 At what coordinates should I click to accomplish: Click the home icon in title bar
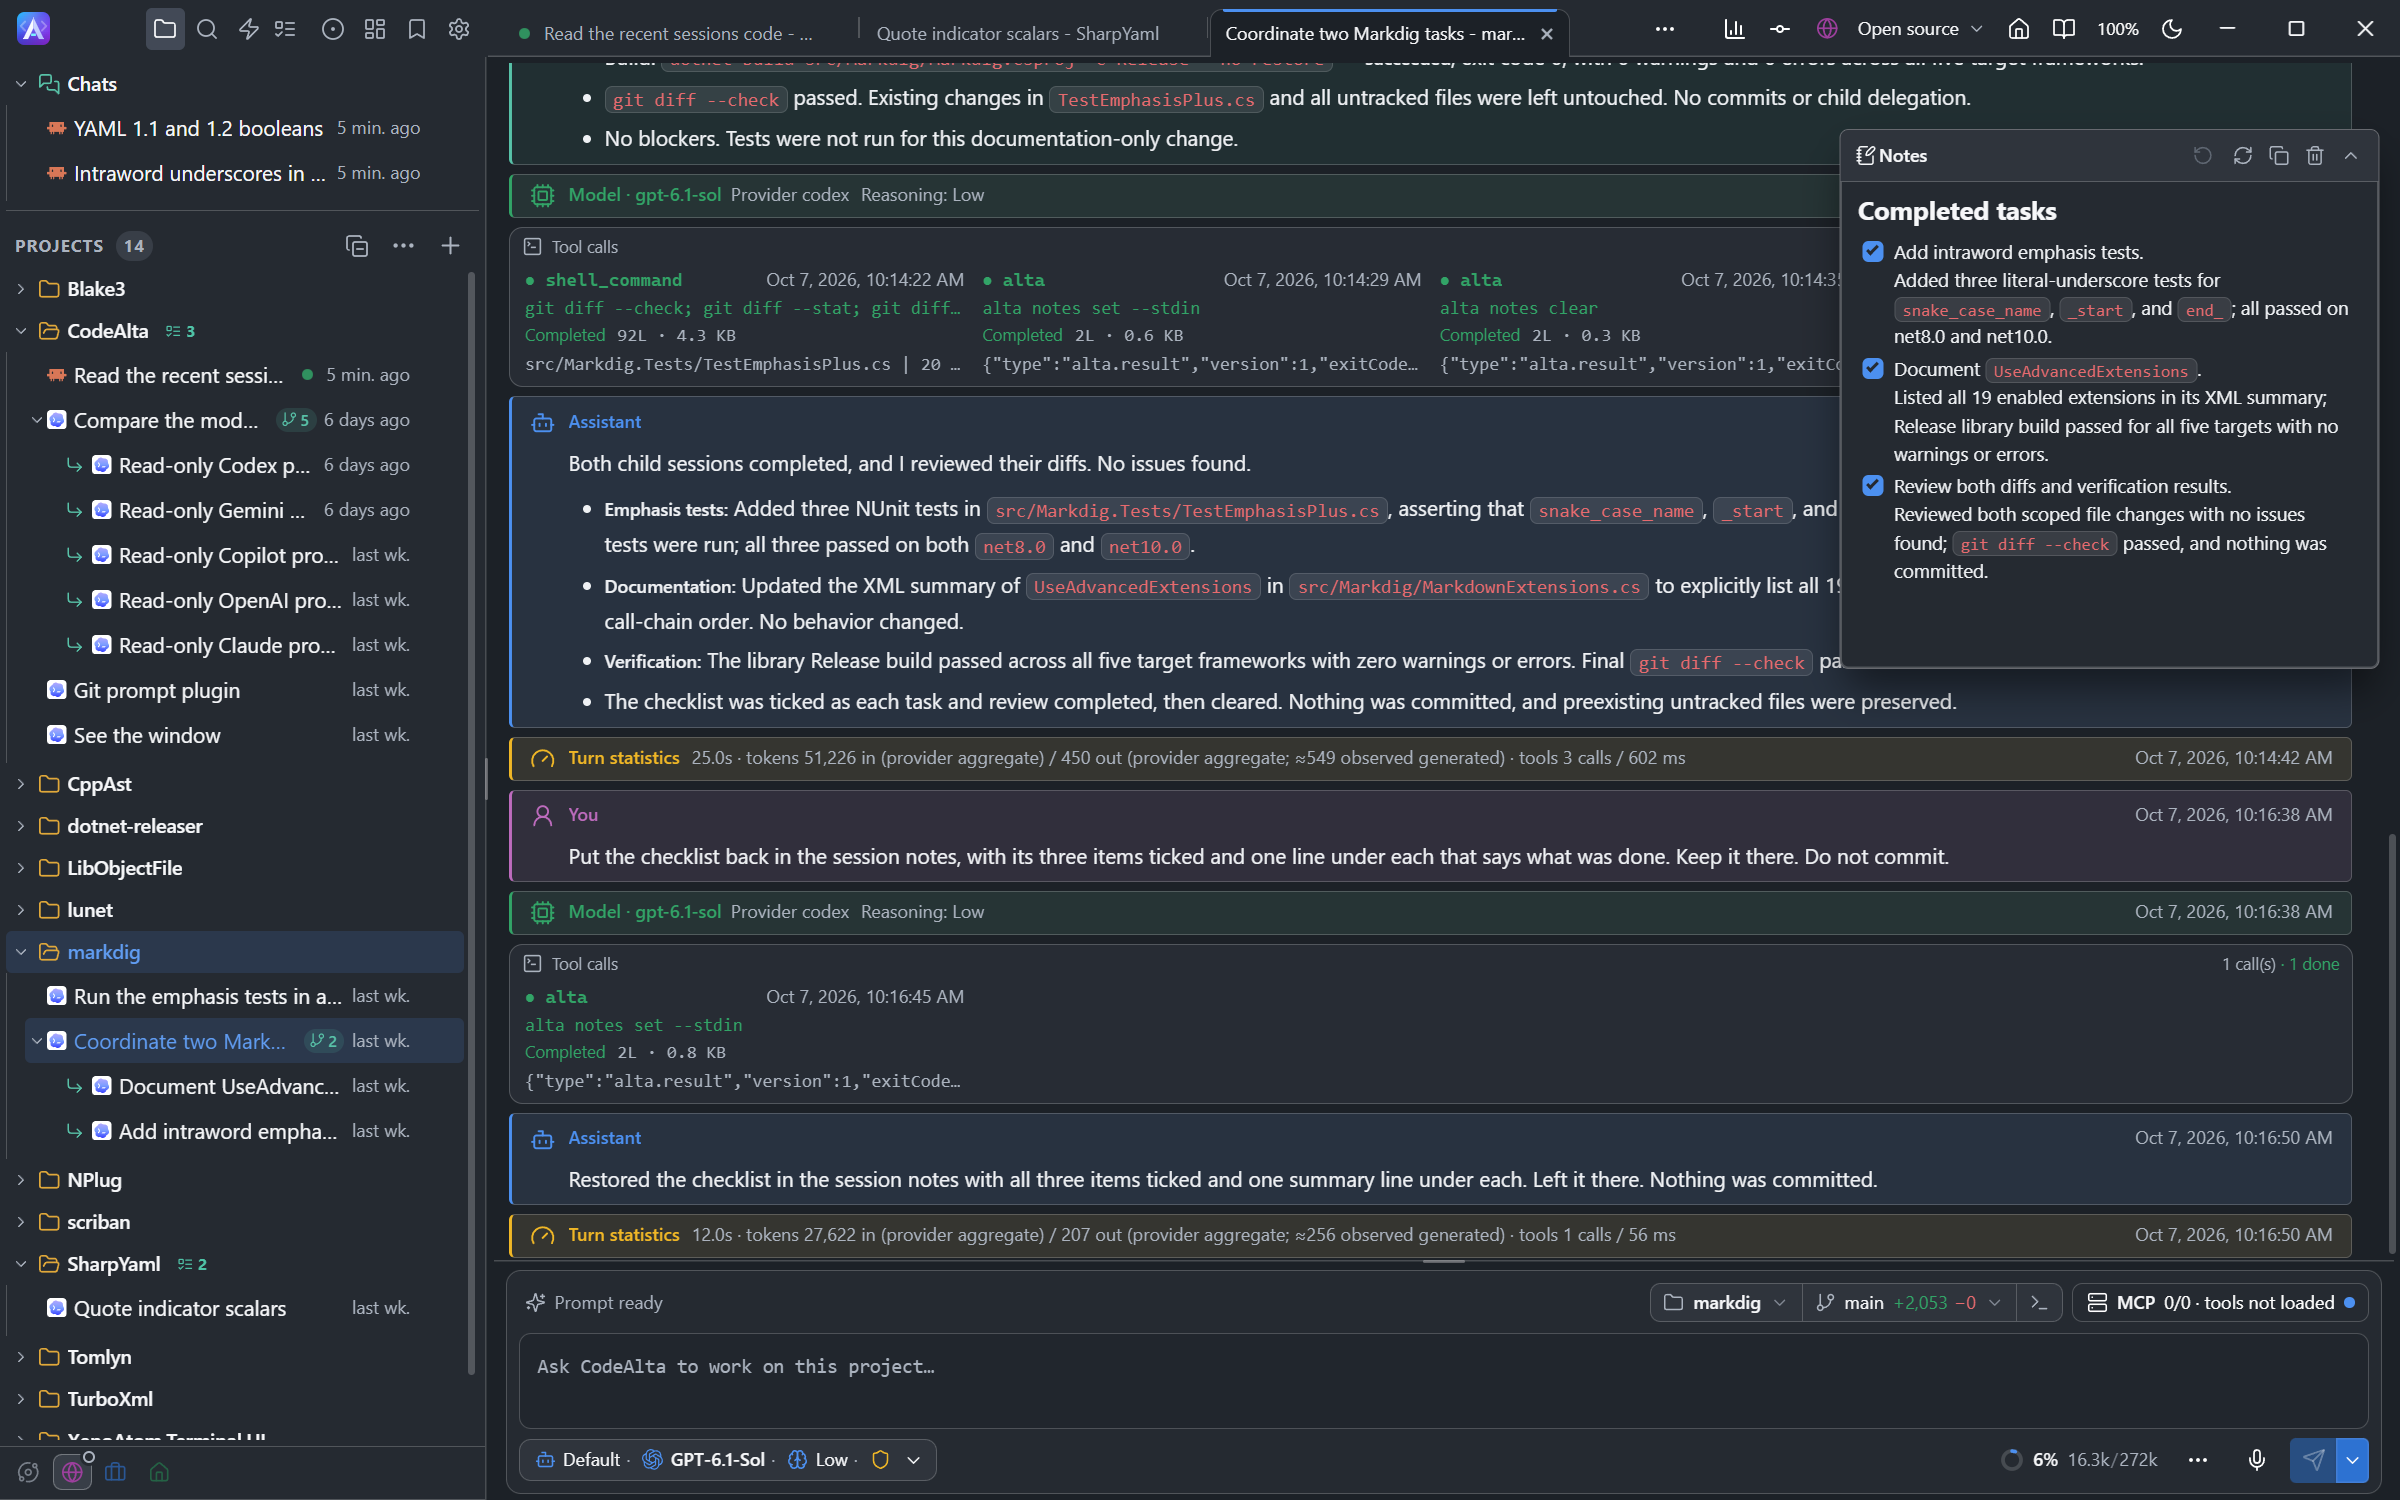(2019, 29)
